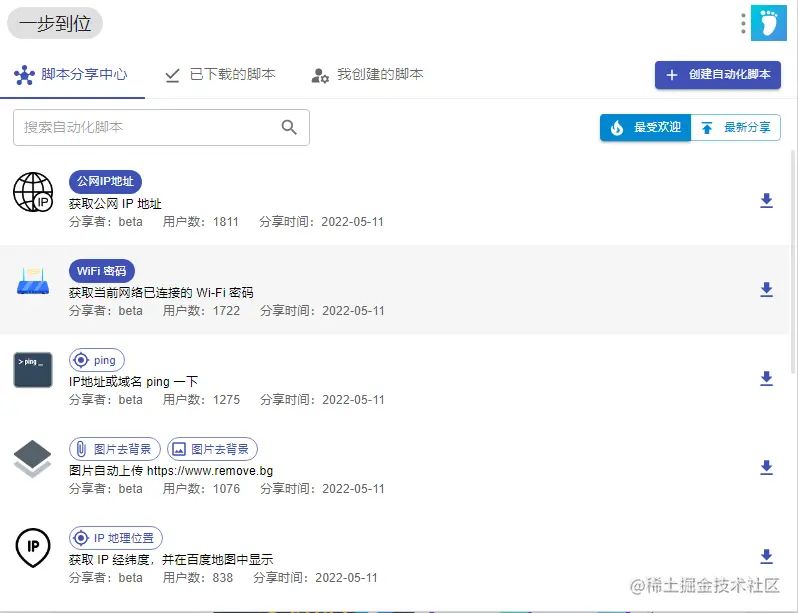
Task: Click user count 用户数：1275
Action: [x=201, y=400]
